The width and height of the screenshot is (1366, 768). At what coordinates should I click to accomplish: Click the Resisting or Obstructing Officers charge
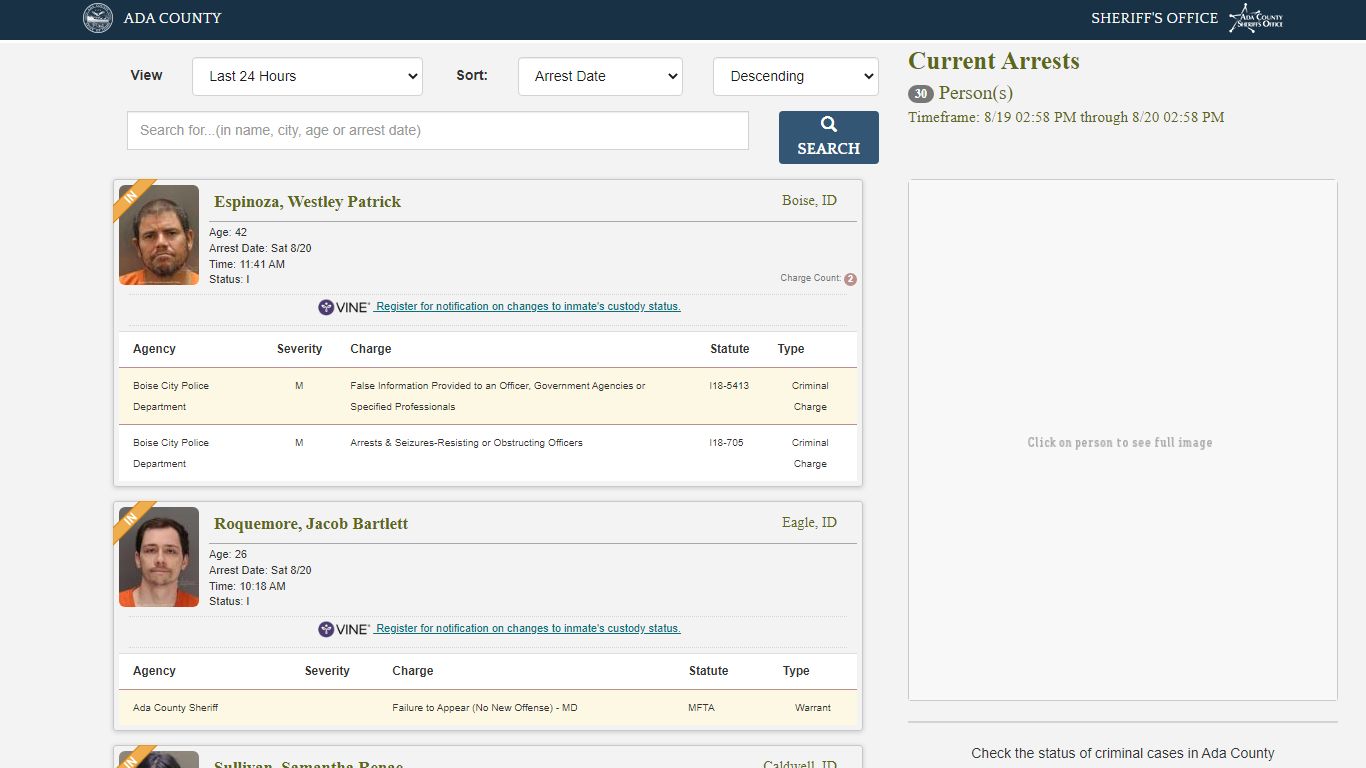pyautogui.click(x=466, y=443)
